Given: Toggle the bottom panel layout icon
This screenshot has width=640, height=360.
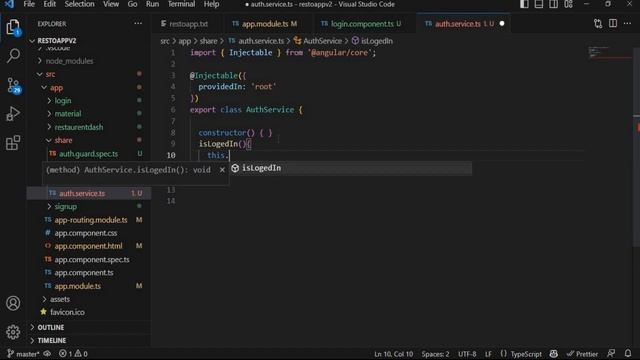Looking at the screenshot, I should (539, 4).
